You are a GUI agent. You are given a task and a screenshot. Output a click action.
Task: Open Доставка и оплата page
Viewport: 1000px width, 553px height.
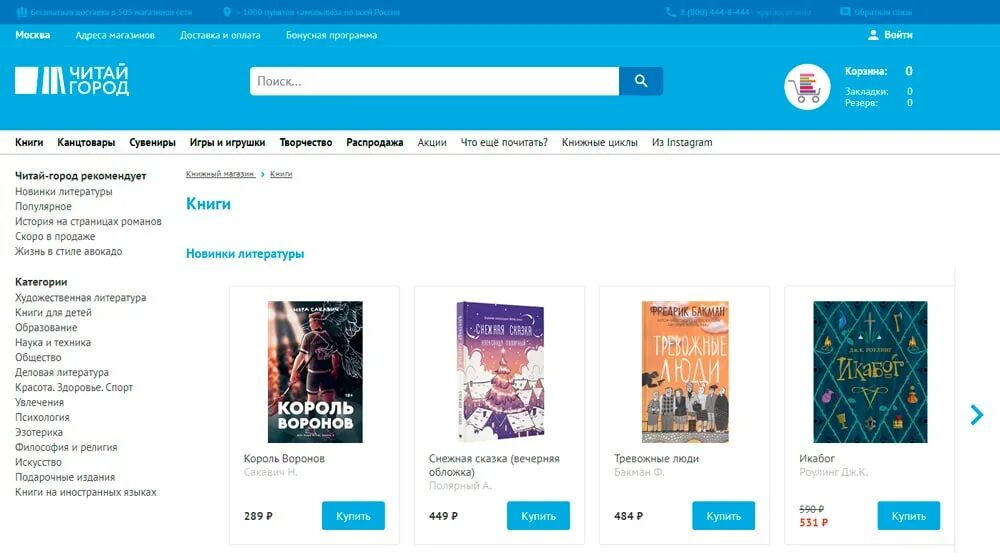(220, 35)
